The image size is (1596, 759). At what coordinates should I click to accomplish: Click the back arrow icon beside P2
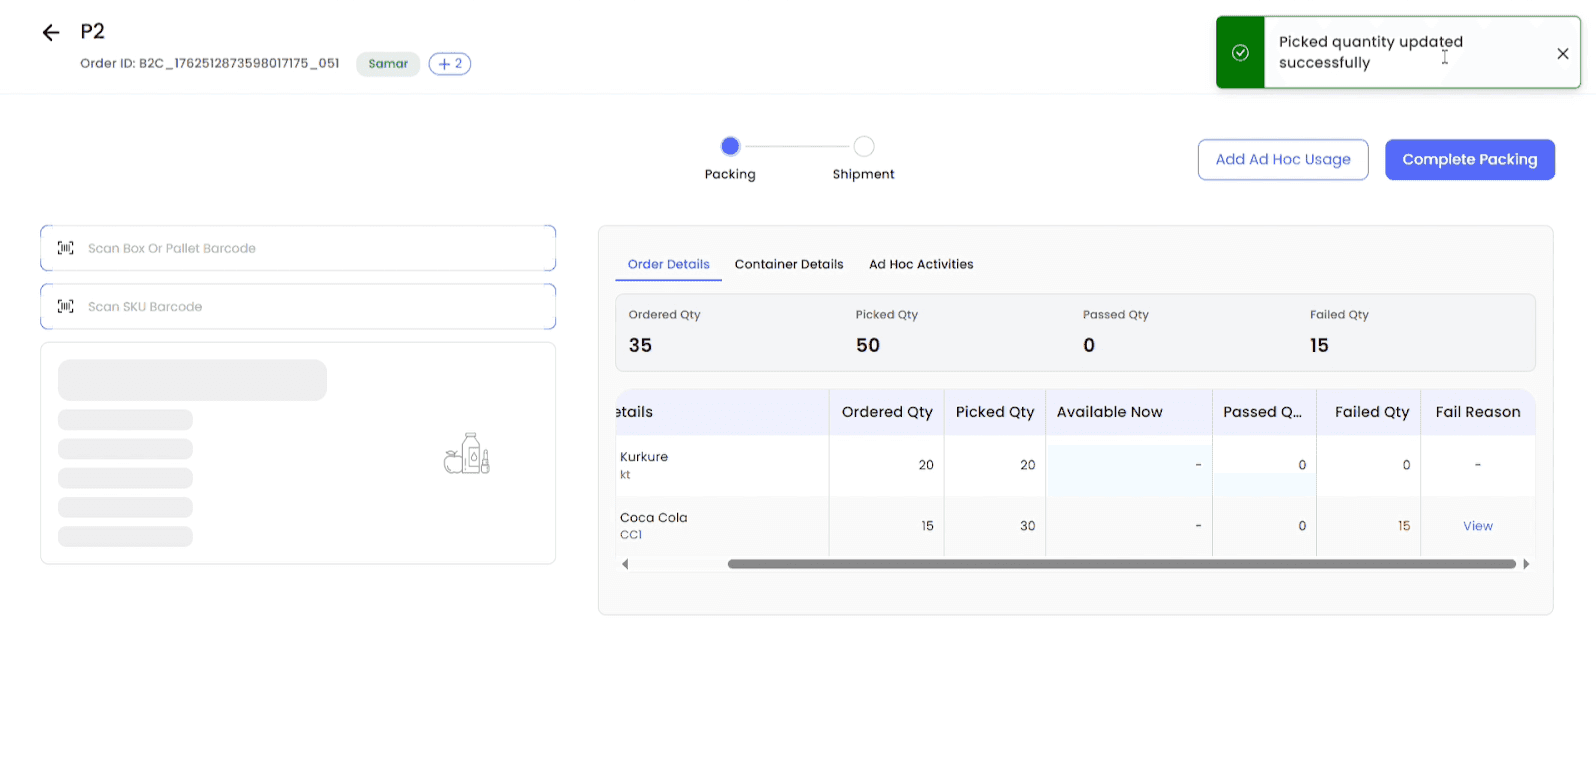point(51,33)
